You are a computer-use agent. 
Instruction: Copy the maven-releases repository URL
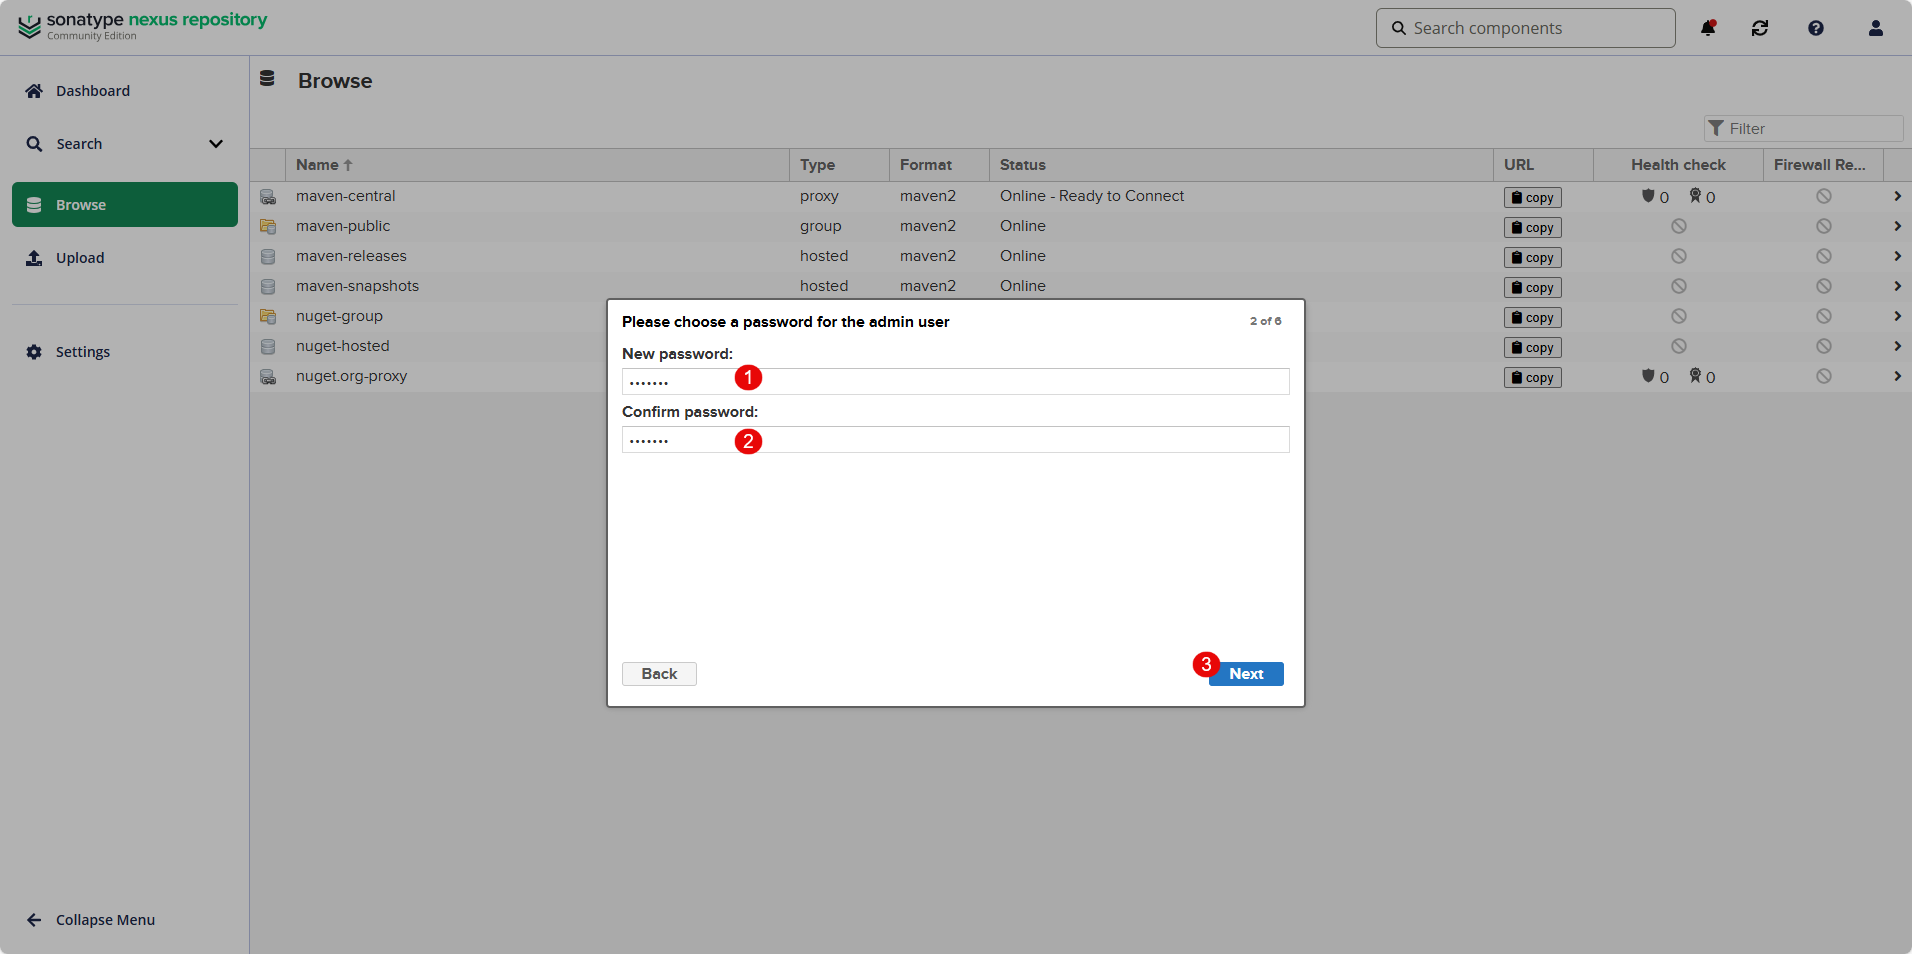[x=1532, y=258]
